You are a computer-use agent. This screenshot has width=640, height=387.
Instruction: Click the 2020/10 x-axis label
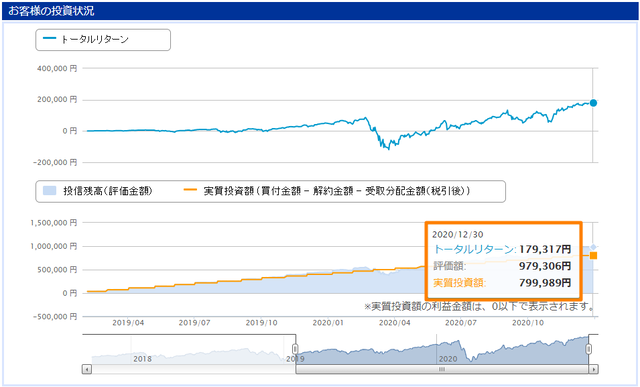click(x=528, y=323)
